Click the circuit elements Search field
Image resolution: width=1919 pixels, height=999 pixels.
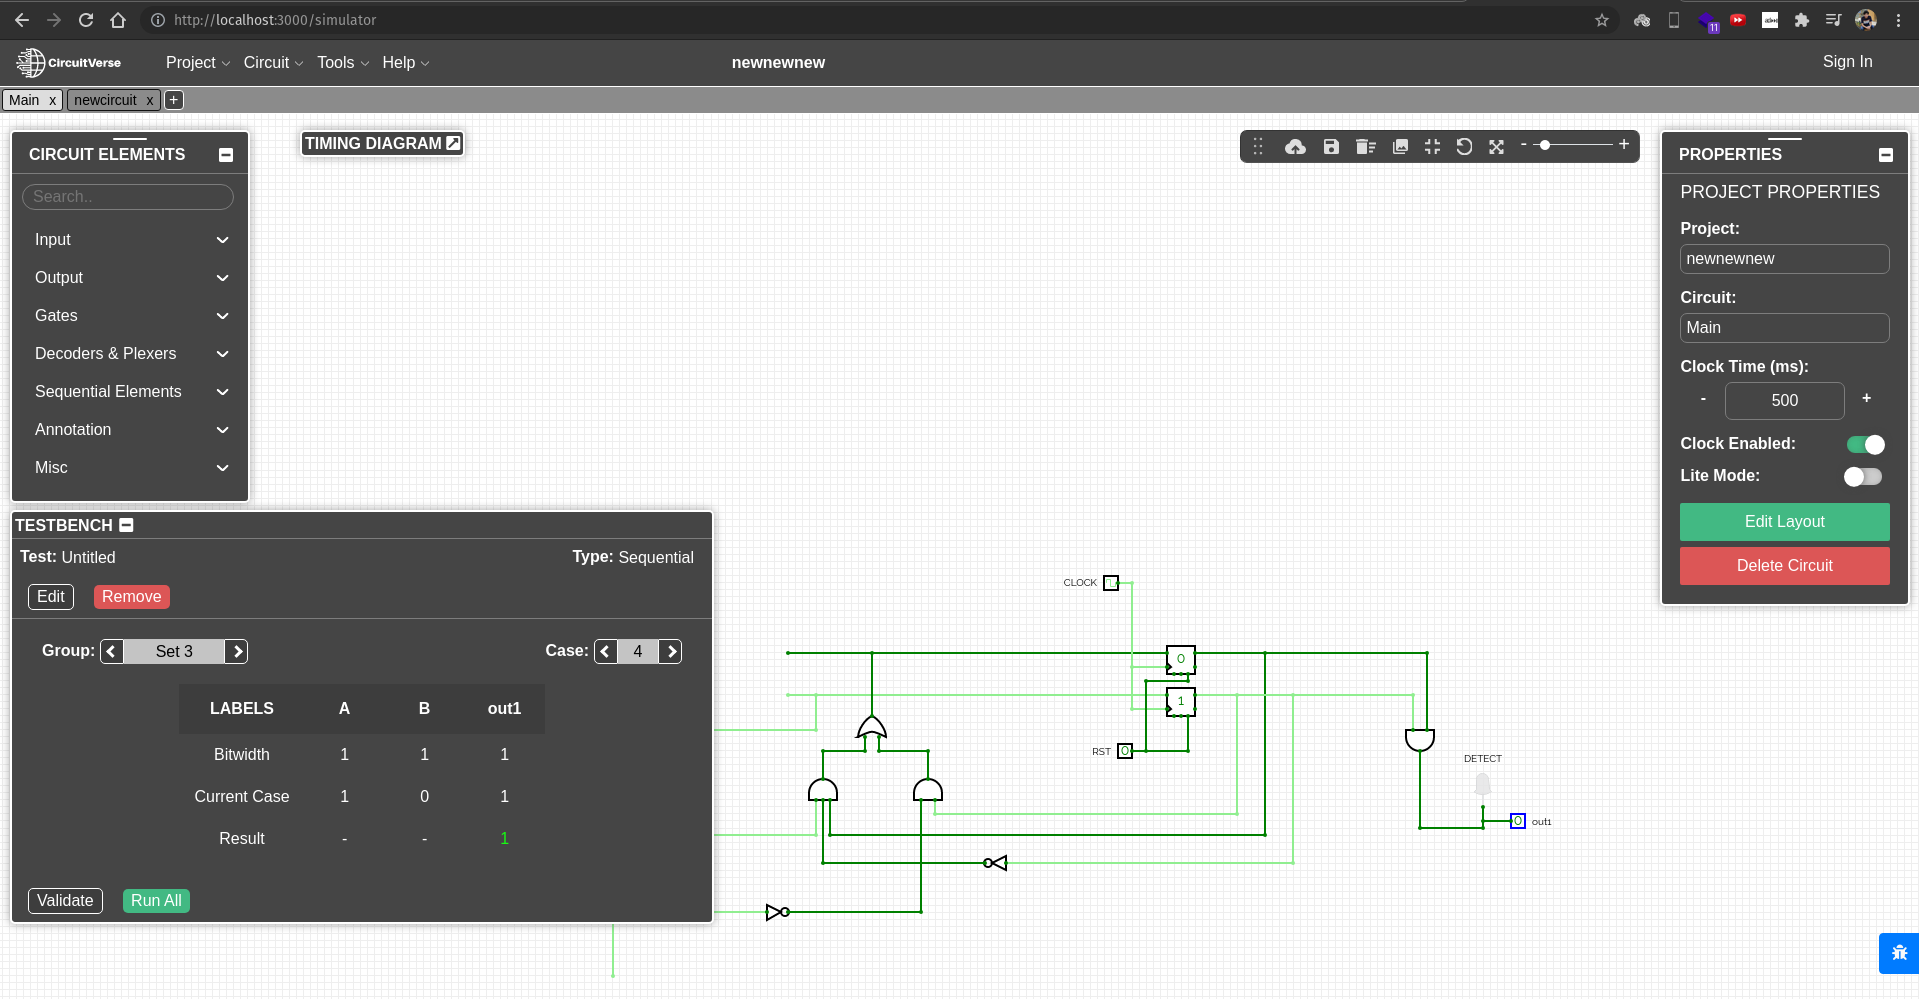click(128, 197)
